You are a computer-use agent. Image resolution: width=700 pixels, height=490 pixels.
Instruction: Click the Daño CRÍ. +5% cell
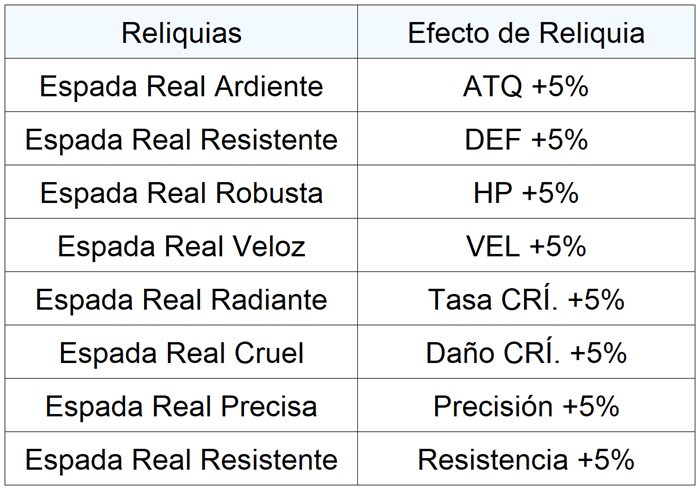(x=525, y=353)
